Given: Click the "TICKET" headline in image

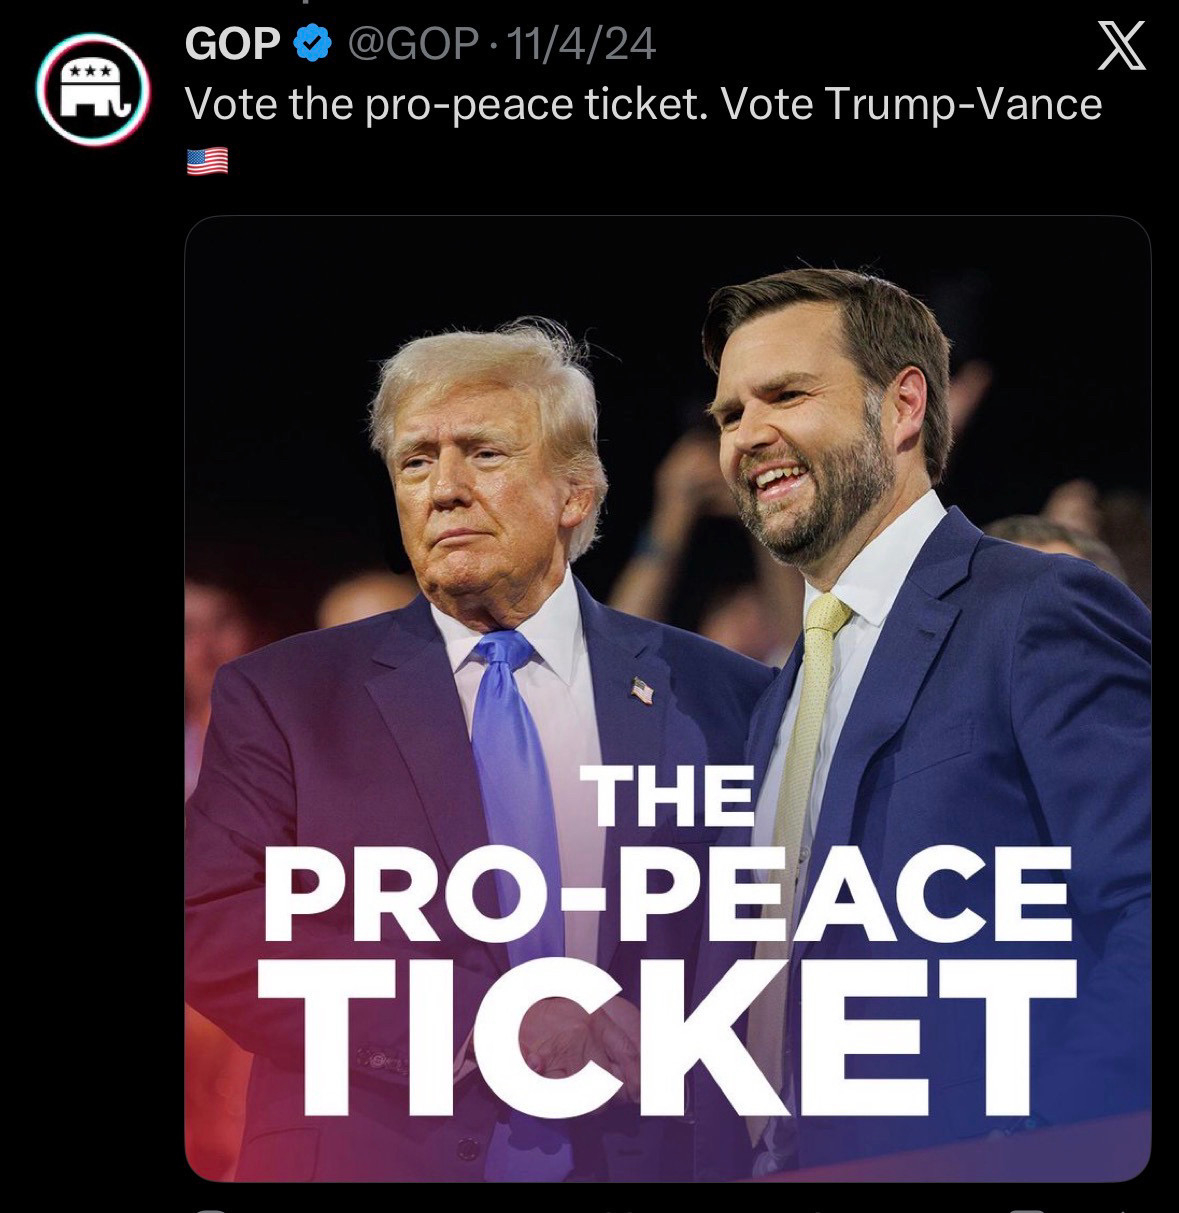Looking at the screenshot, I should (665, 1037).
